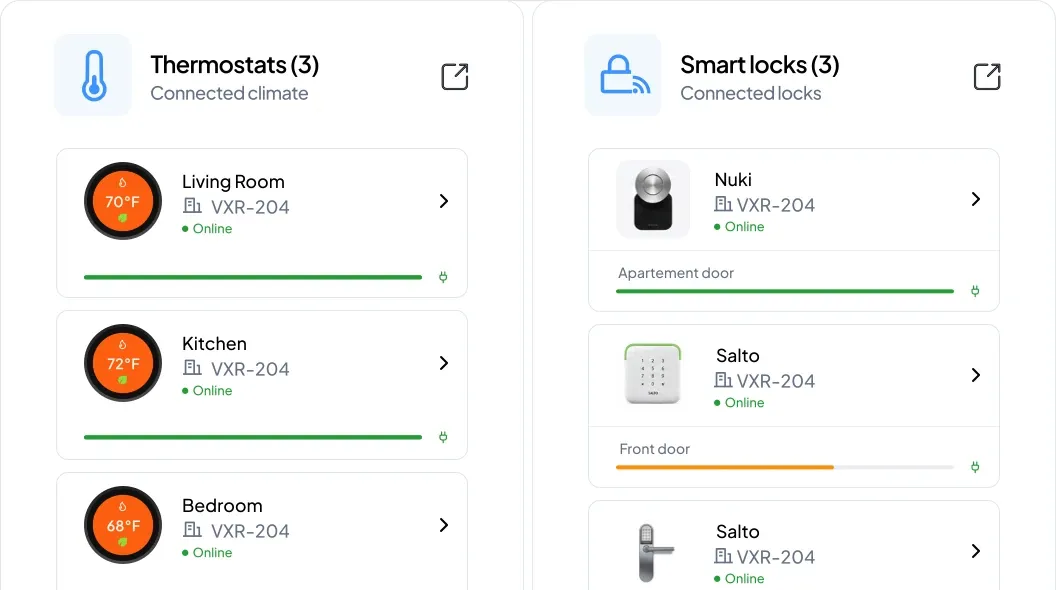Image resolution: width=1056 pixels, height=590 pixels.
Task: Click the 'Apartement door' label
Action: tap(675, 273)
